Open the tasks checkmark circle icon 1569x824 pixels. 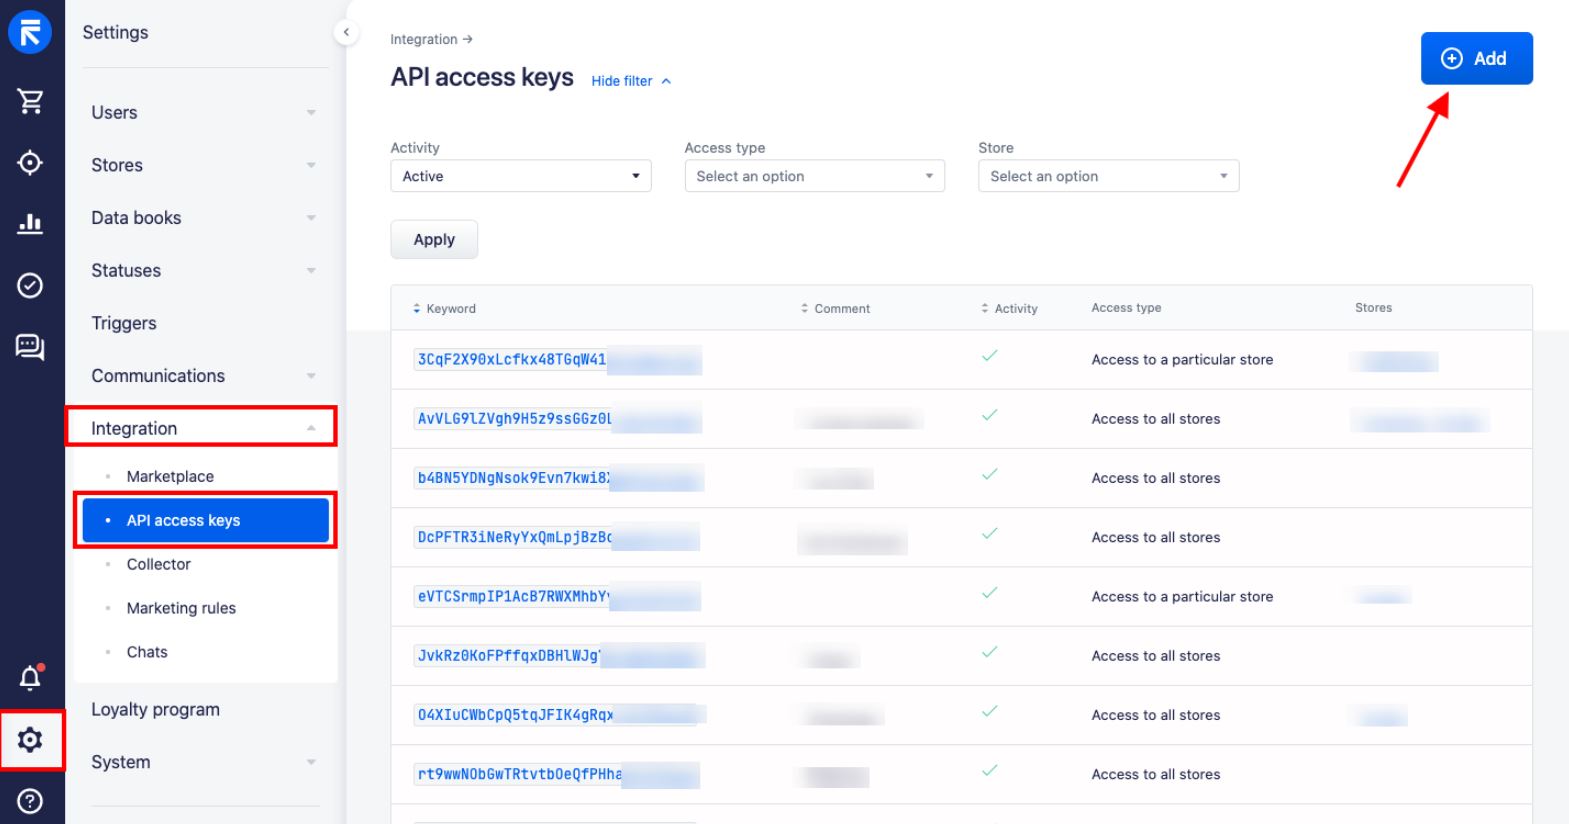tap(30, 285)
